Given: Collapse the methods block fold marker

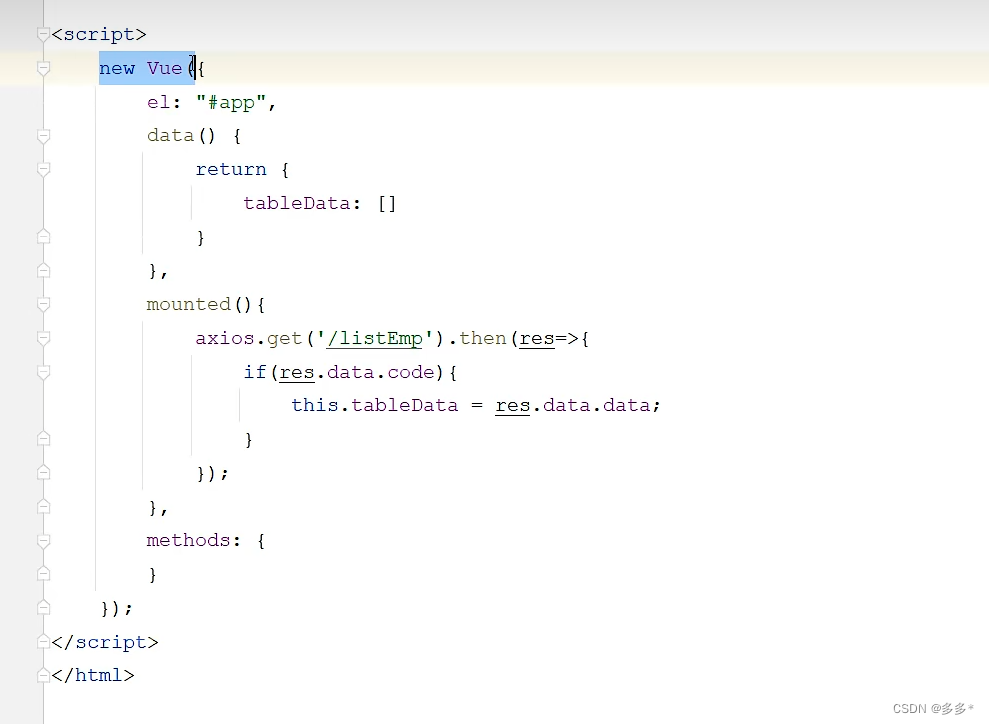Looking at the screenshot, I should coord(44,540).
